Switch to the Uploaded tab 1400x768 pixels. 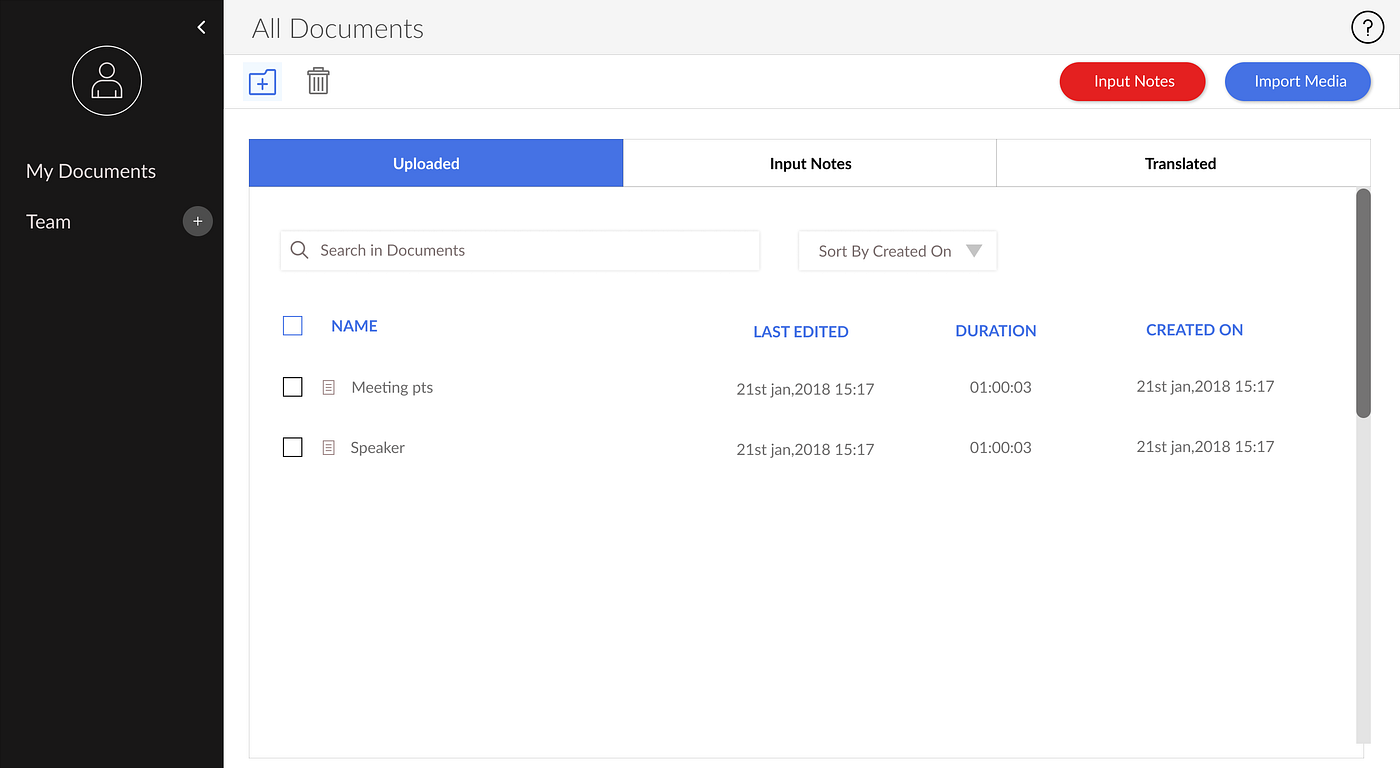tap(436, 163)
